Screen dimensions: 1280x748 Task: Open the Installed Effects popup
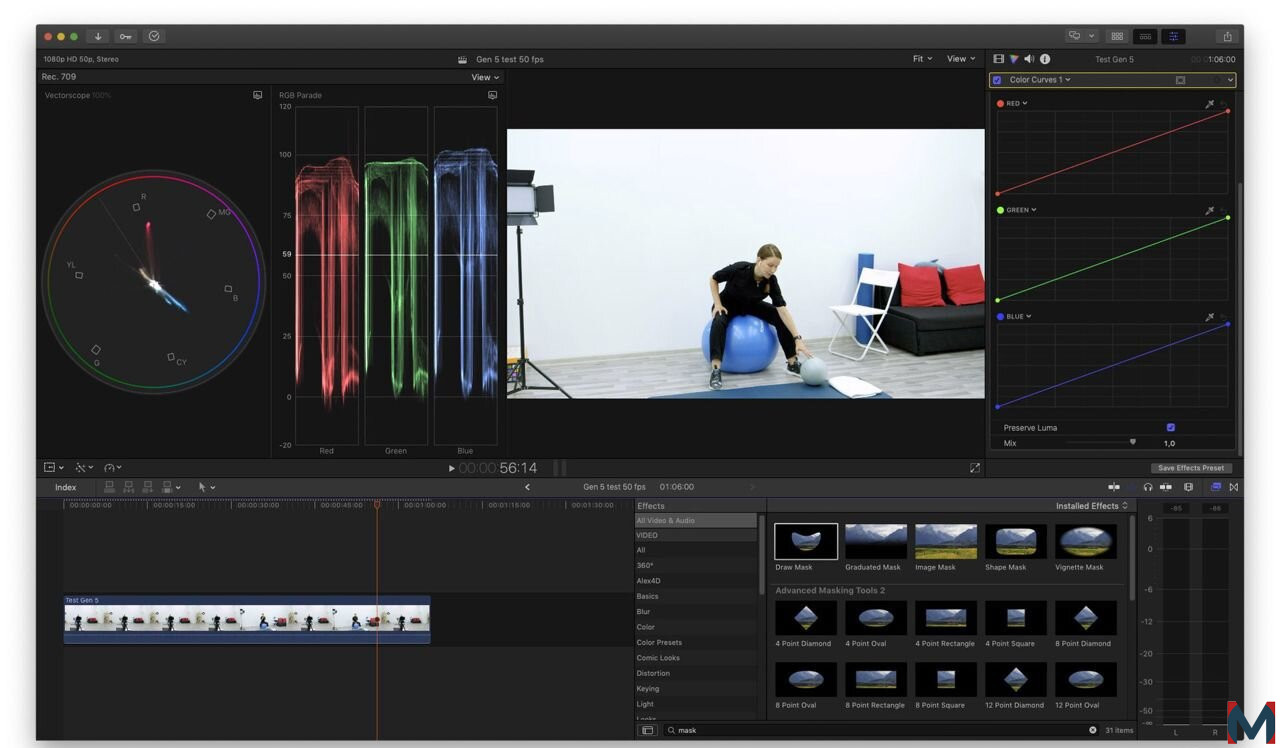tap(1091, 506)
